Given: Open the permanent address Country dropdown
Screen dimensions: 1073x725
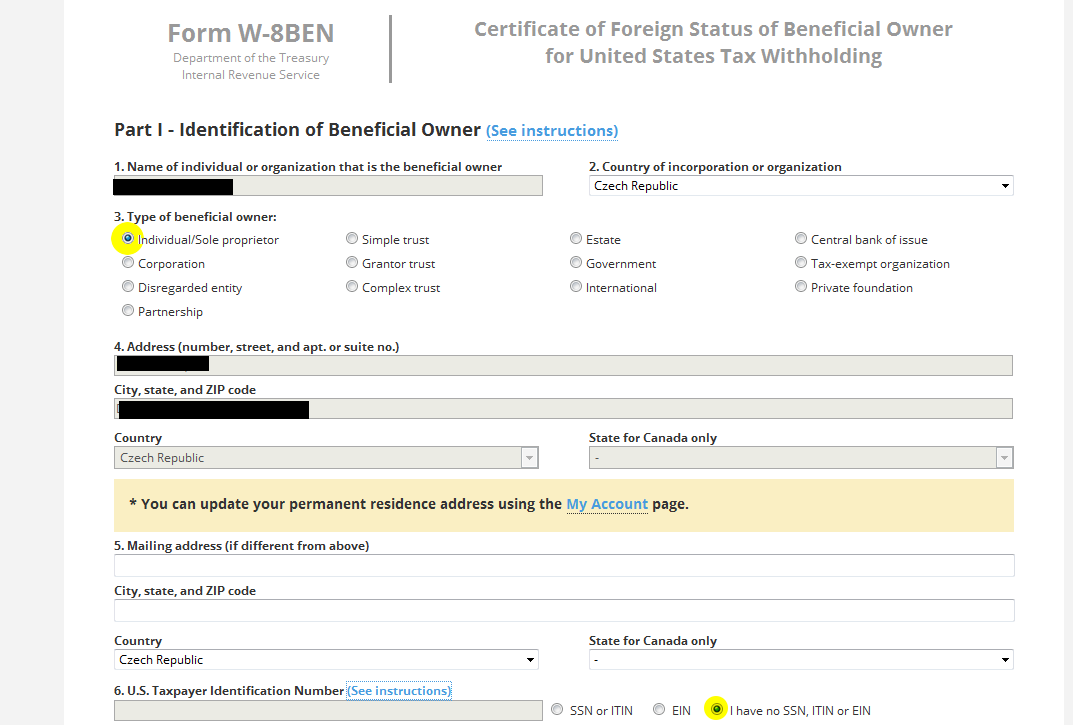Looking at the screenshot, I should [x=326, y=457].
